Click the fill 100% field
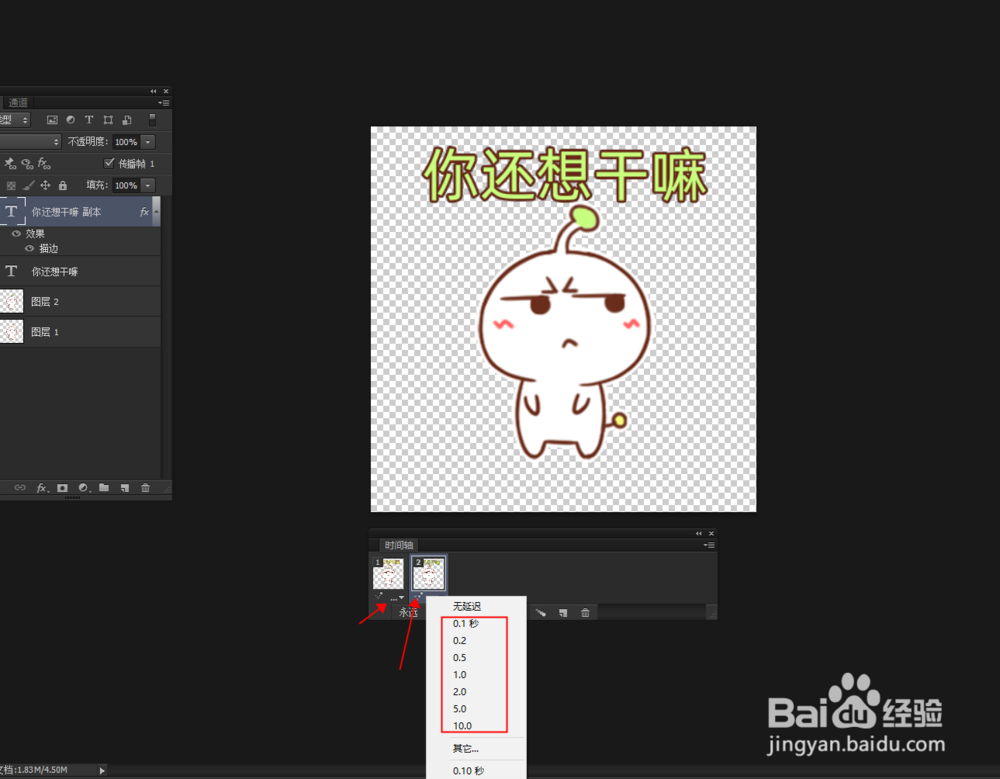 click(126, 186)
